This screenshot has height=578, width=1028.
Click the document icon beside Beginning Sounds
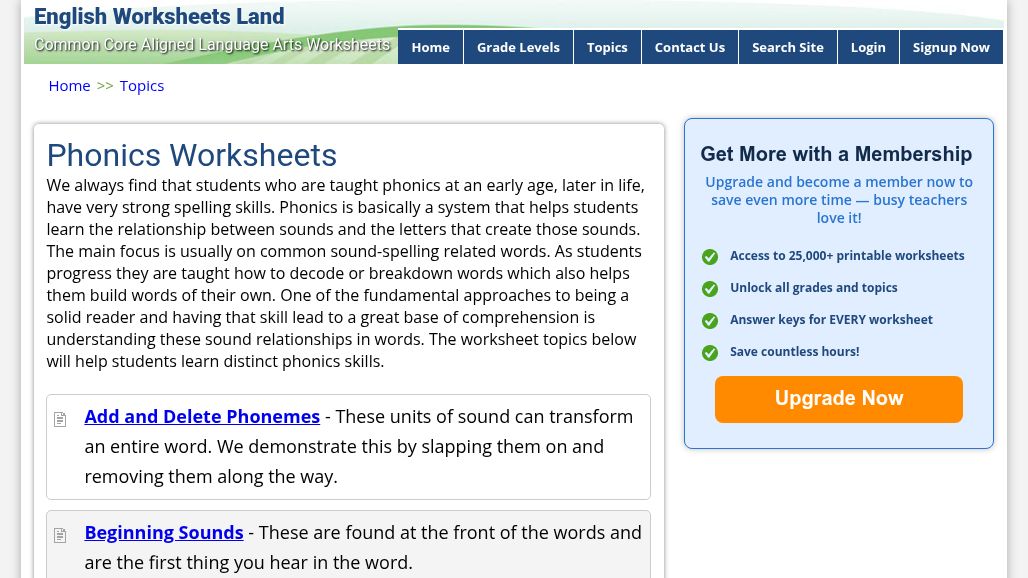pos(59,535)
